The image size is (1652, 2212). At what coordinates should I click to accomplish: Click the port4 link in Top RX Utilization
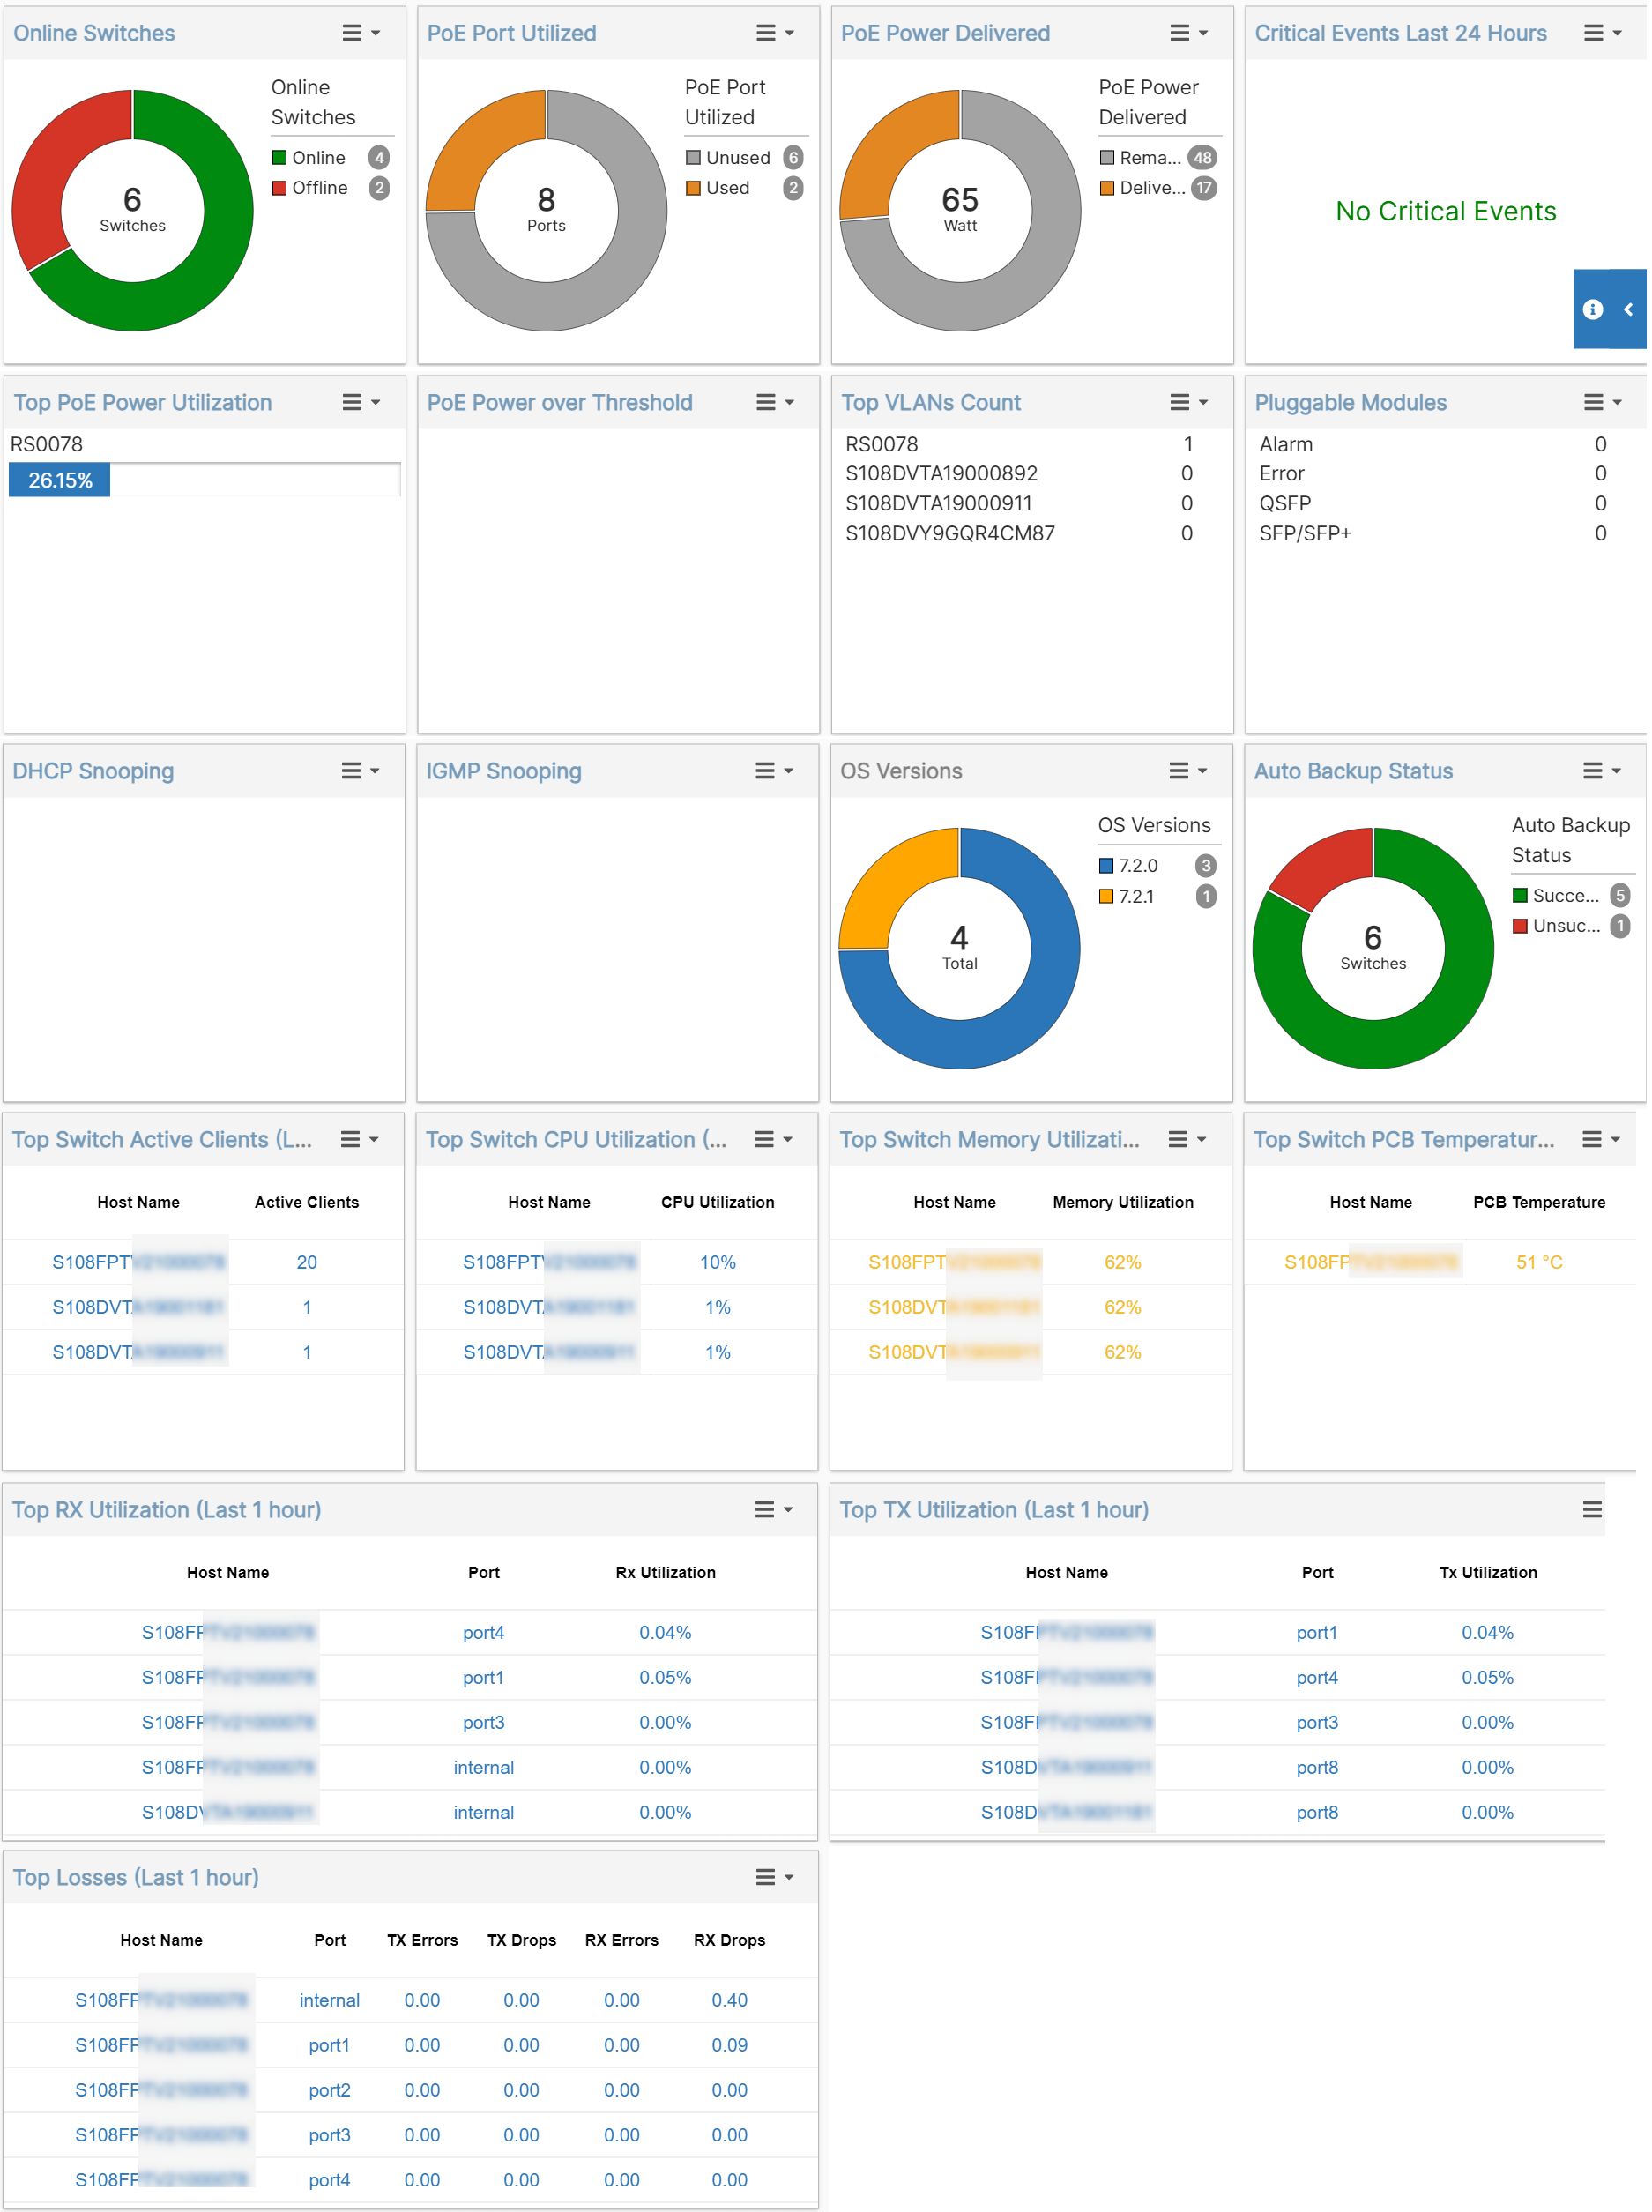[484, 1632]
